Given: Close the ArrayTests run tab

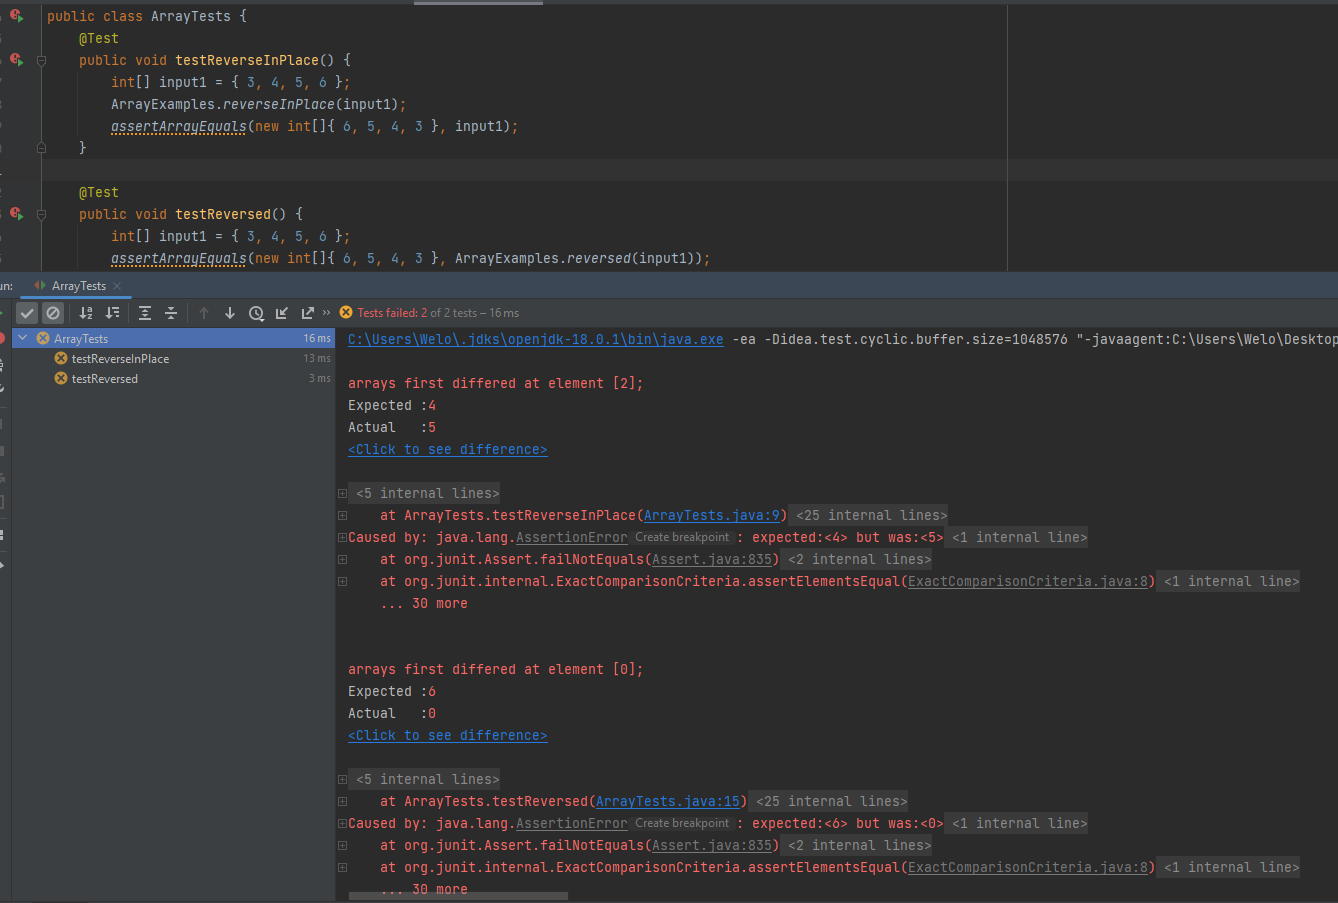Looking at the screenshot, I should [117, 286].
